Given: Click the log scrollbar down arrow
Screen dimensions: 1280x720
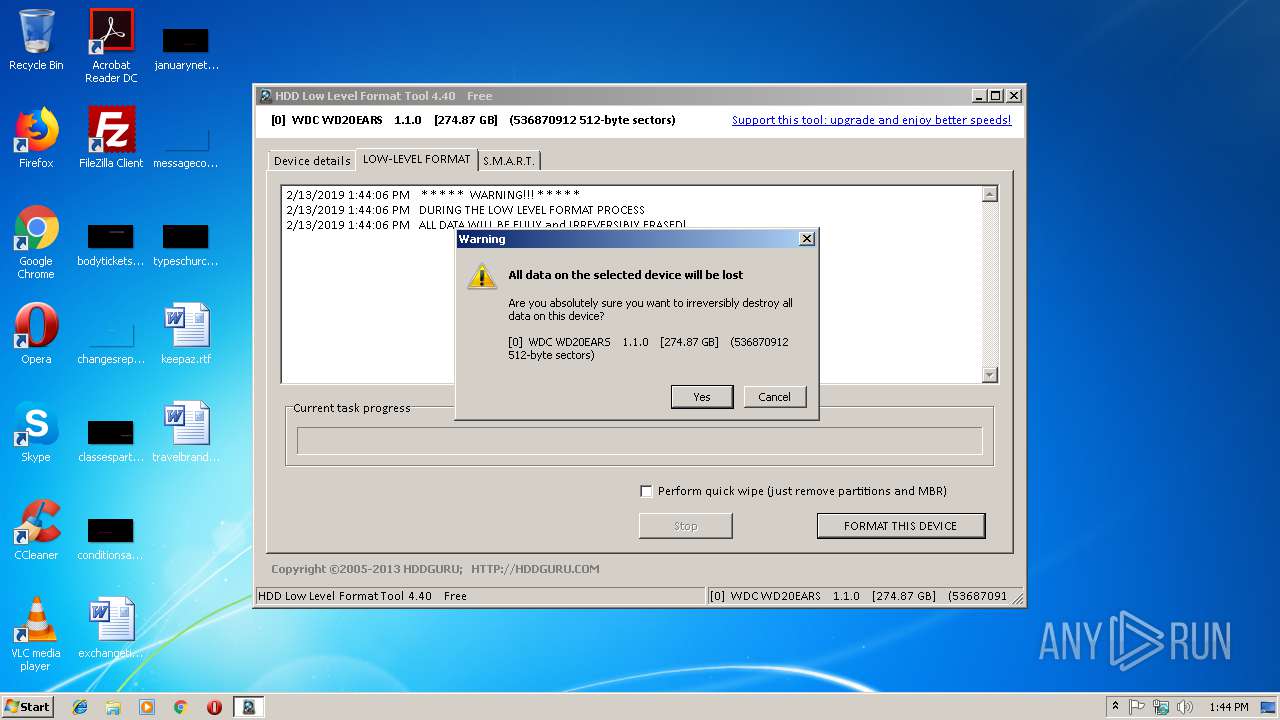Looking at the screenshot, I should 990,375.
